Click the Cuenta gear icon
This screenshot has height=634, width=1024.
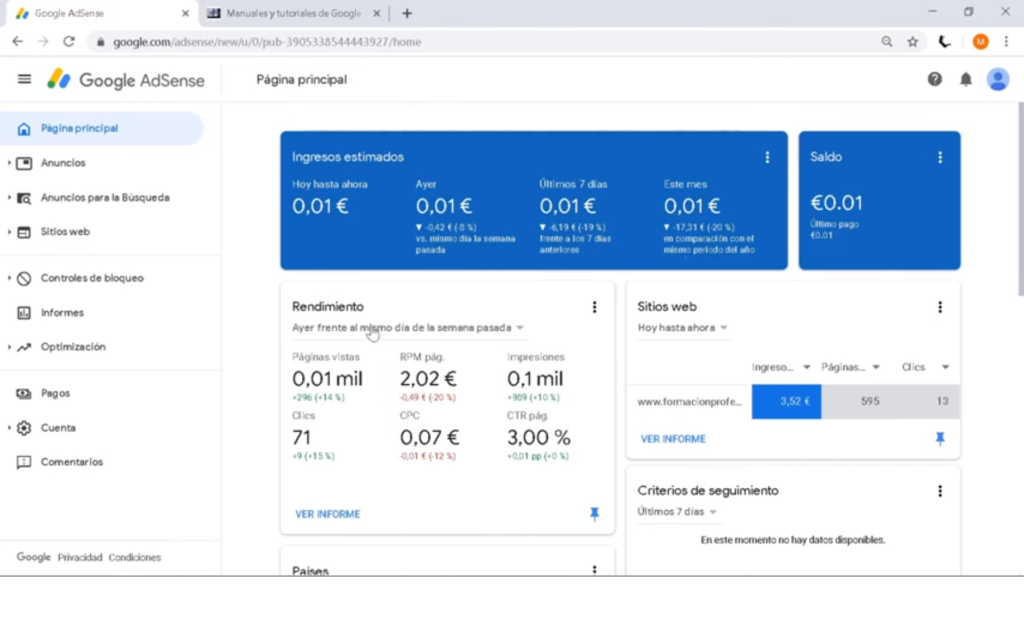coord(24,428)
